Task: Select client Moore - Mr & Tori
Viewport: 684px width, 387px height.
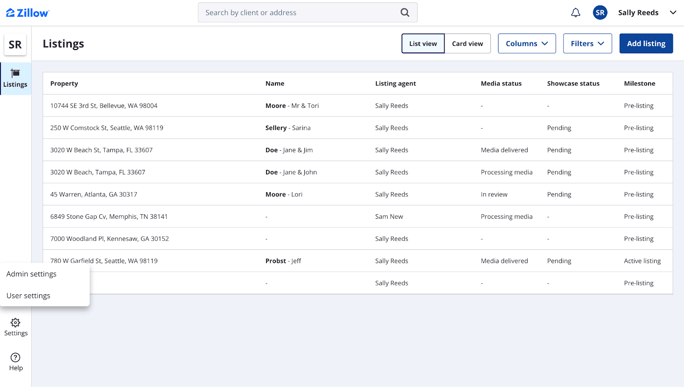Action: pyautogui.click(x=292, y=106)
